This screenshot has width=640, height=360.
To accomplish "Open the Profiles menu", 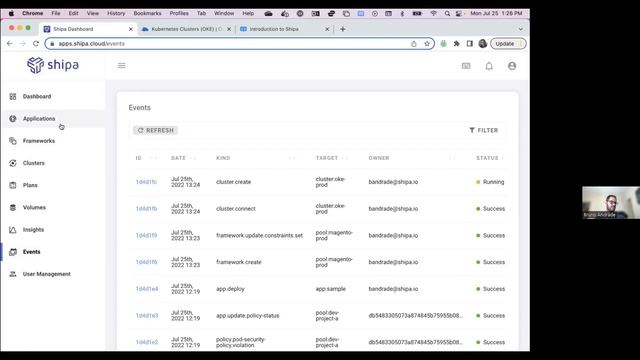I will point(179,13).
